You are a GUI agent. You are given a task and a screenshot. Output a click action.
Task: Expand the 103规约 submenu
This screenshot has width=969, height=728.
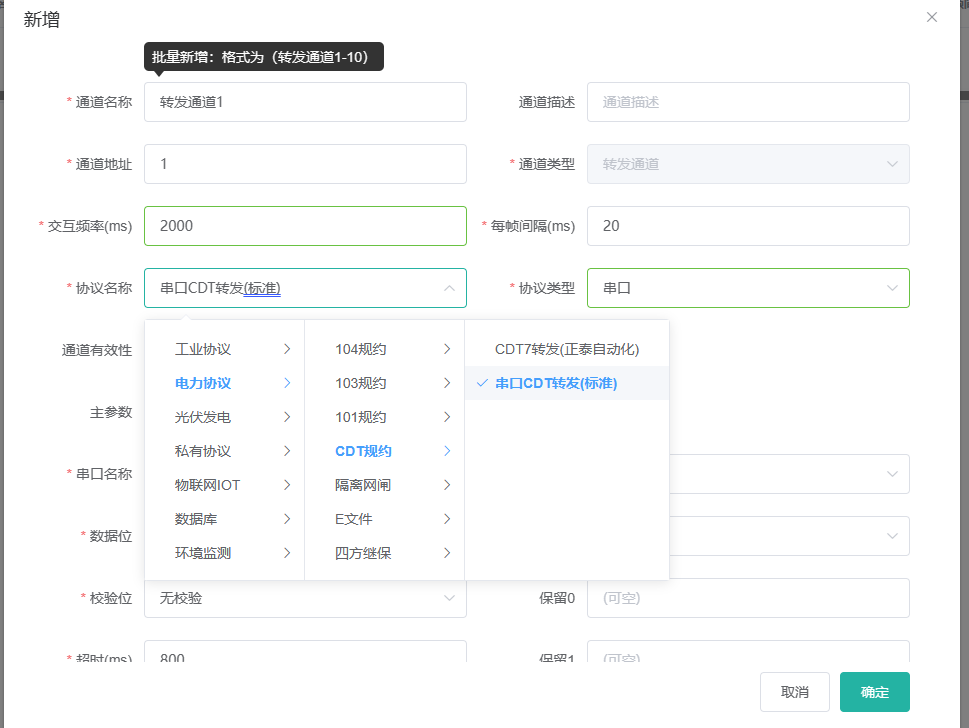tap(384, 383)
